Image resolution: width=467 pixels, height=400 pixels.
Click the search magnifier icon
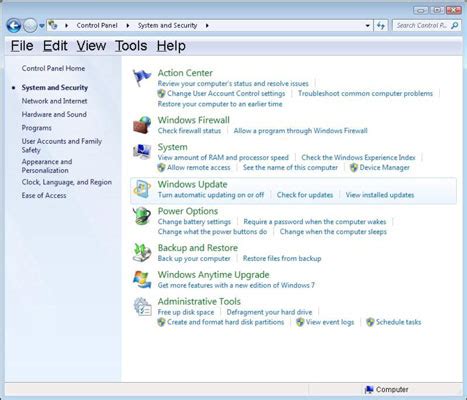[x=454, y=25]
